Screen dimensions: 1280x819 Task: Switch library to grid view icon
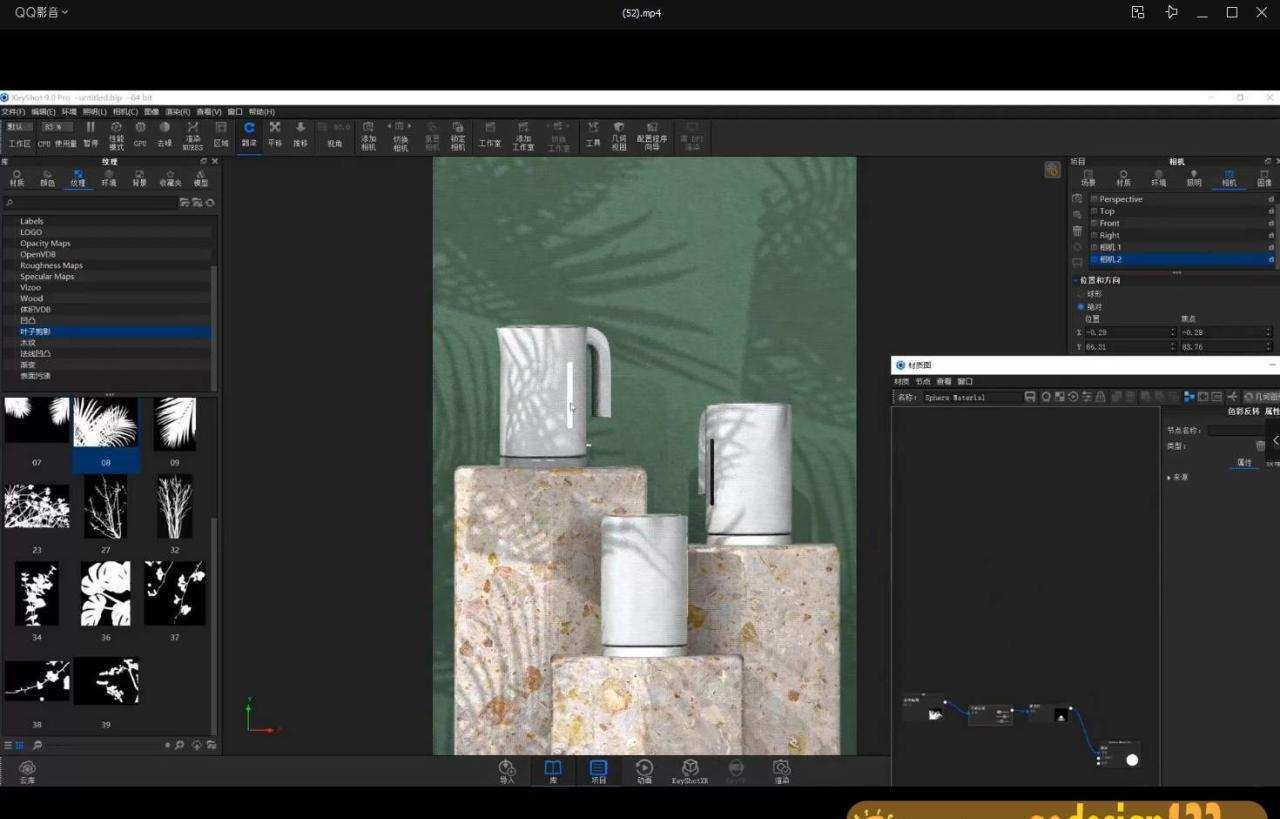point(19,745)
